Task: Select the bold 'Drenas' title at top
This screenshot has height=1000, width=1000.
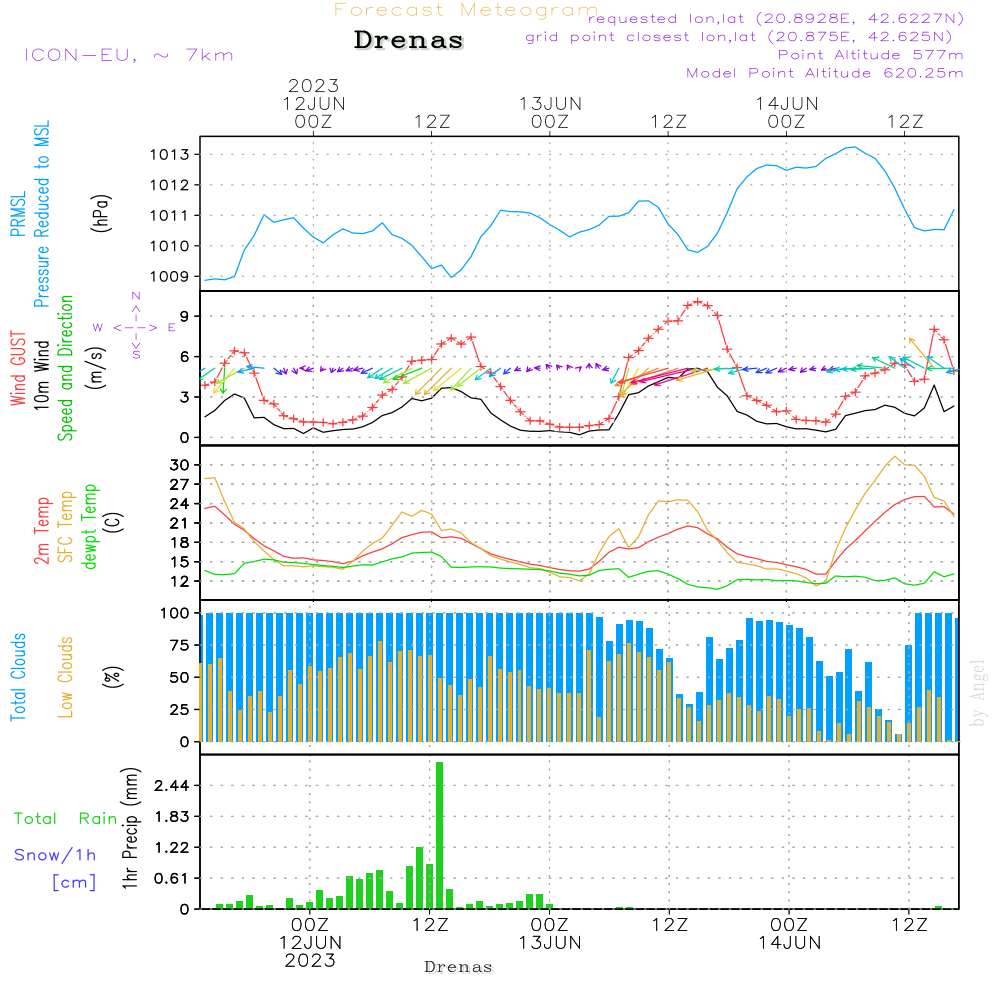Action: coord(408,40)
